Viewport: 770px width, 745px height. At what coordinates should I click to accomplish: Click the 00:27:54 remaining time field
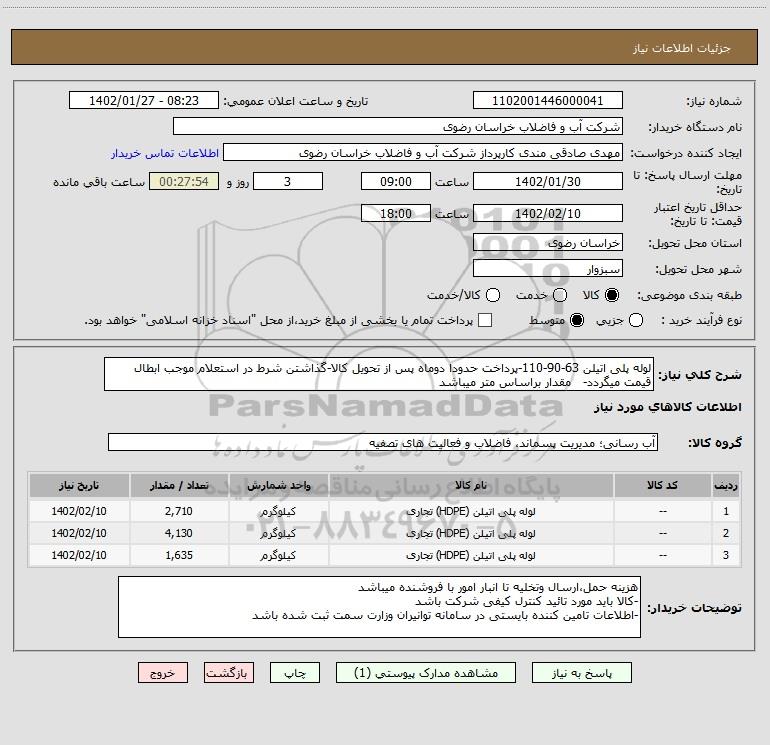(184, 181)
